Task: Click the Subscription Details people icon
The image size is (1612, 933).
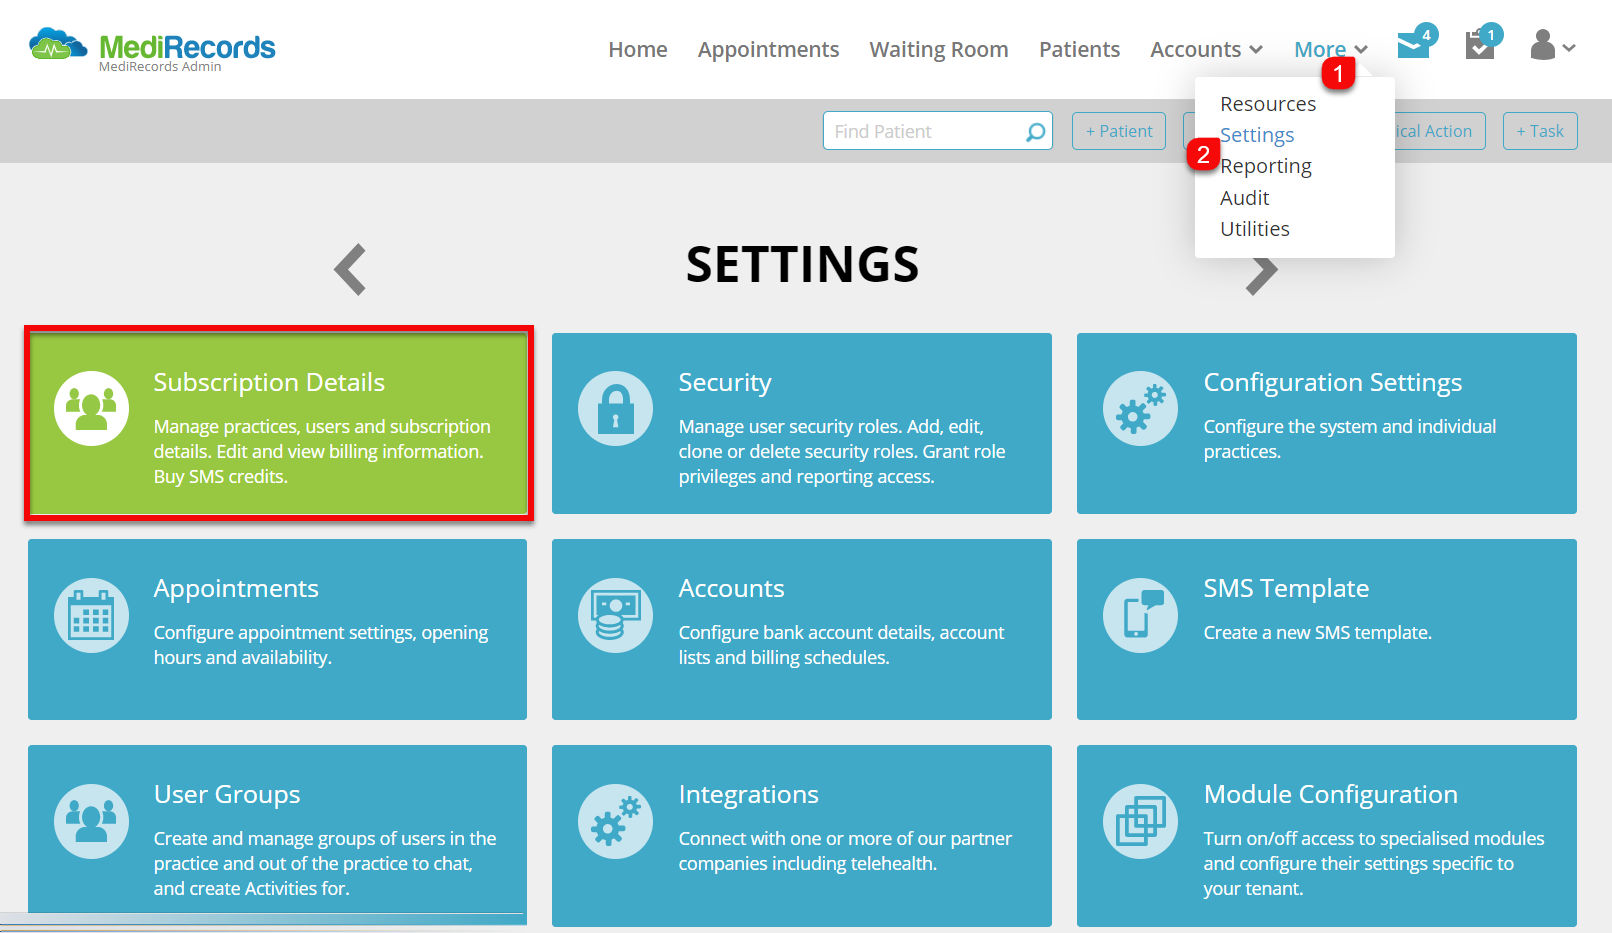Action: pos(91,408)
